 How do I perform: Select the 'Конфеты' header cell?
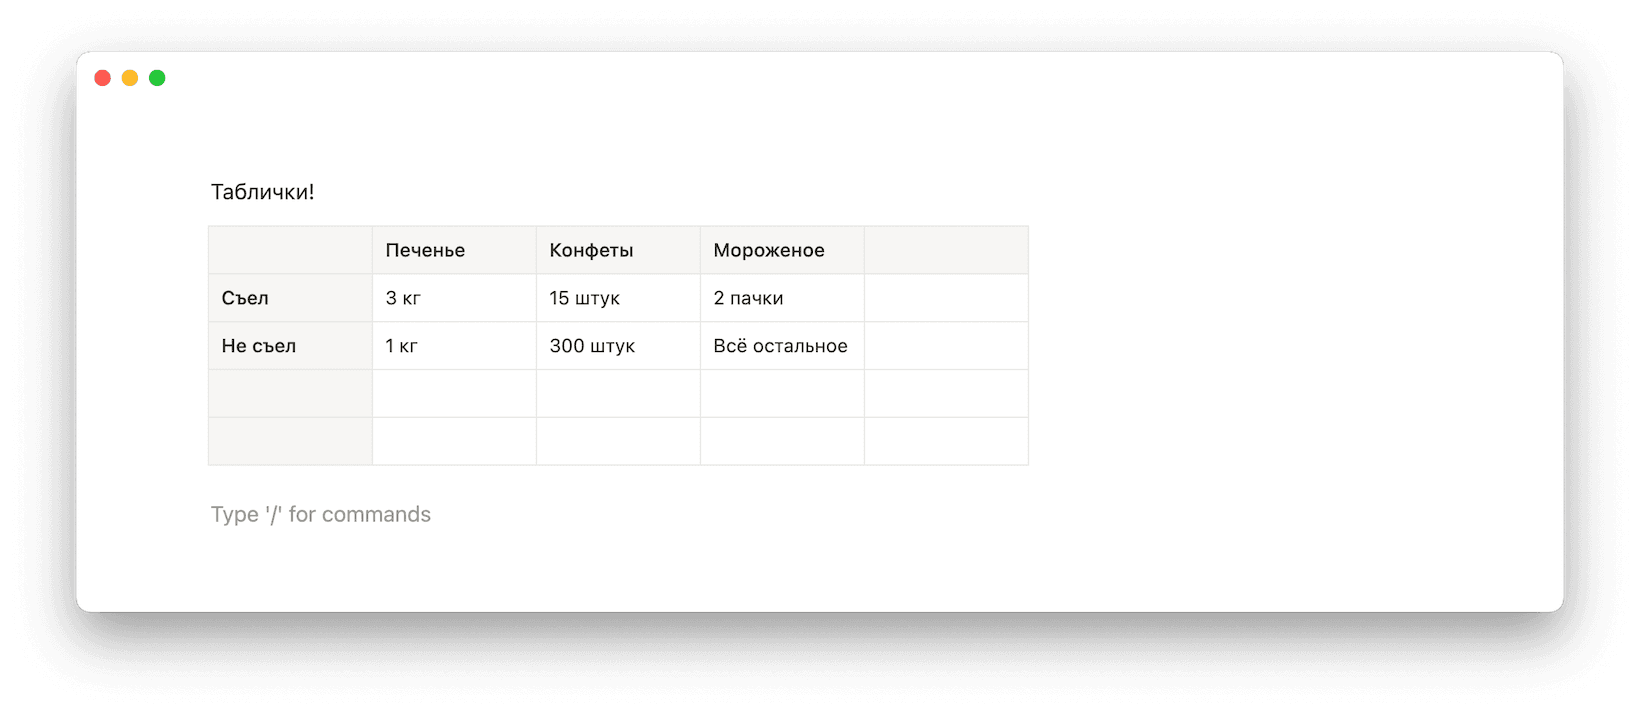(618, 250)
